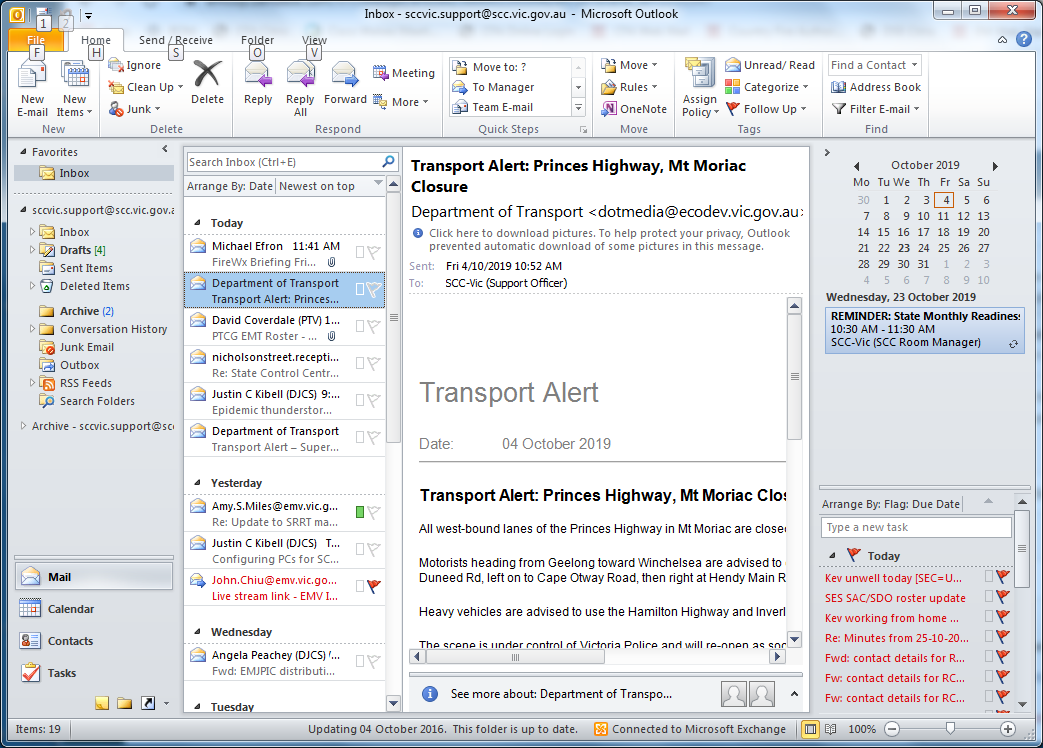Click the Reply All icon
This screenshot has height=748, width=1043.
[300, 76]
